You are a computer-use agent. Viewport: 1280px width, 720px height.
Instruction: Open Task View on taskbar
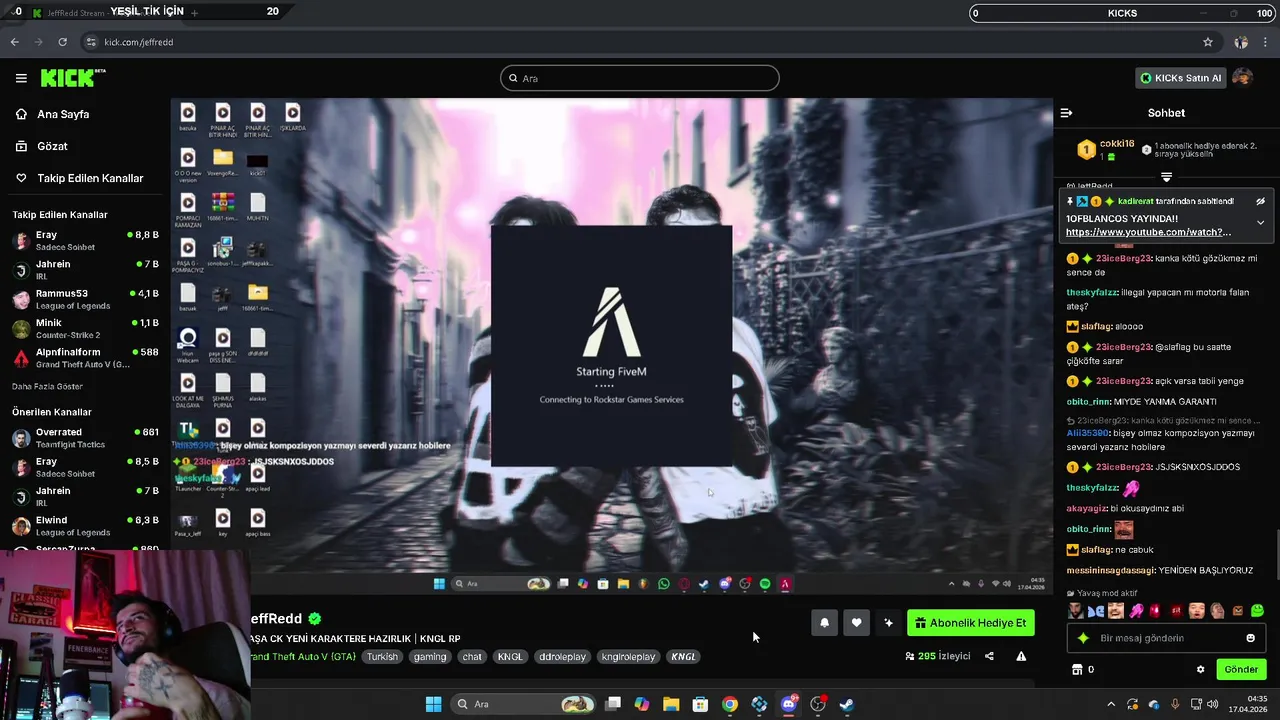(x=613, y=704)
